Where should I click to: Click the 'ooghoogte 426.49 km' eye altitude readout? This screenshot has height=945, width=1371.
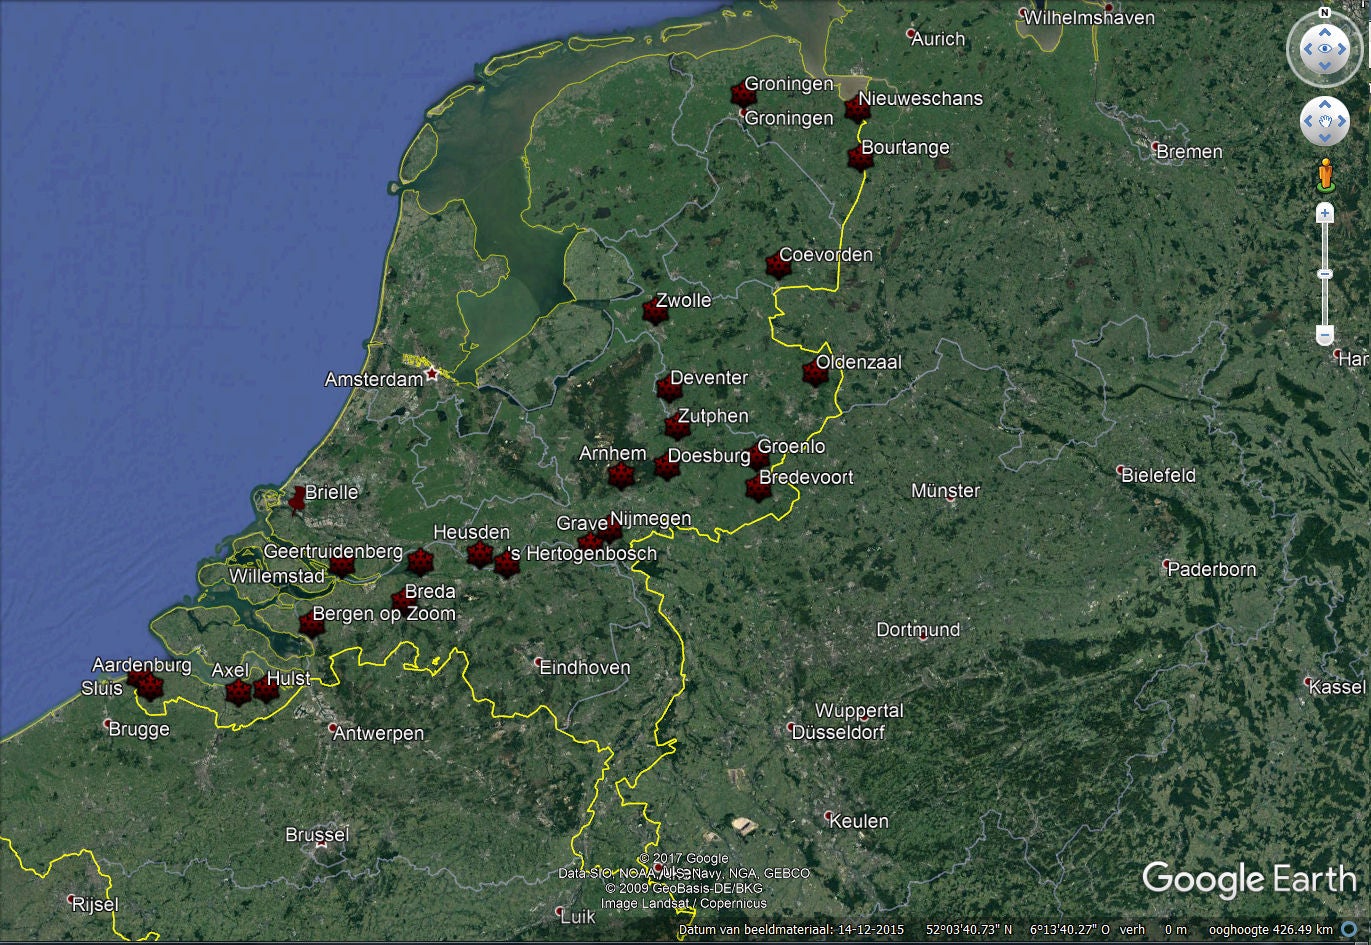click(x=1271, y=930)
